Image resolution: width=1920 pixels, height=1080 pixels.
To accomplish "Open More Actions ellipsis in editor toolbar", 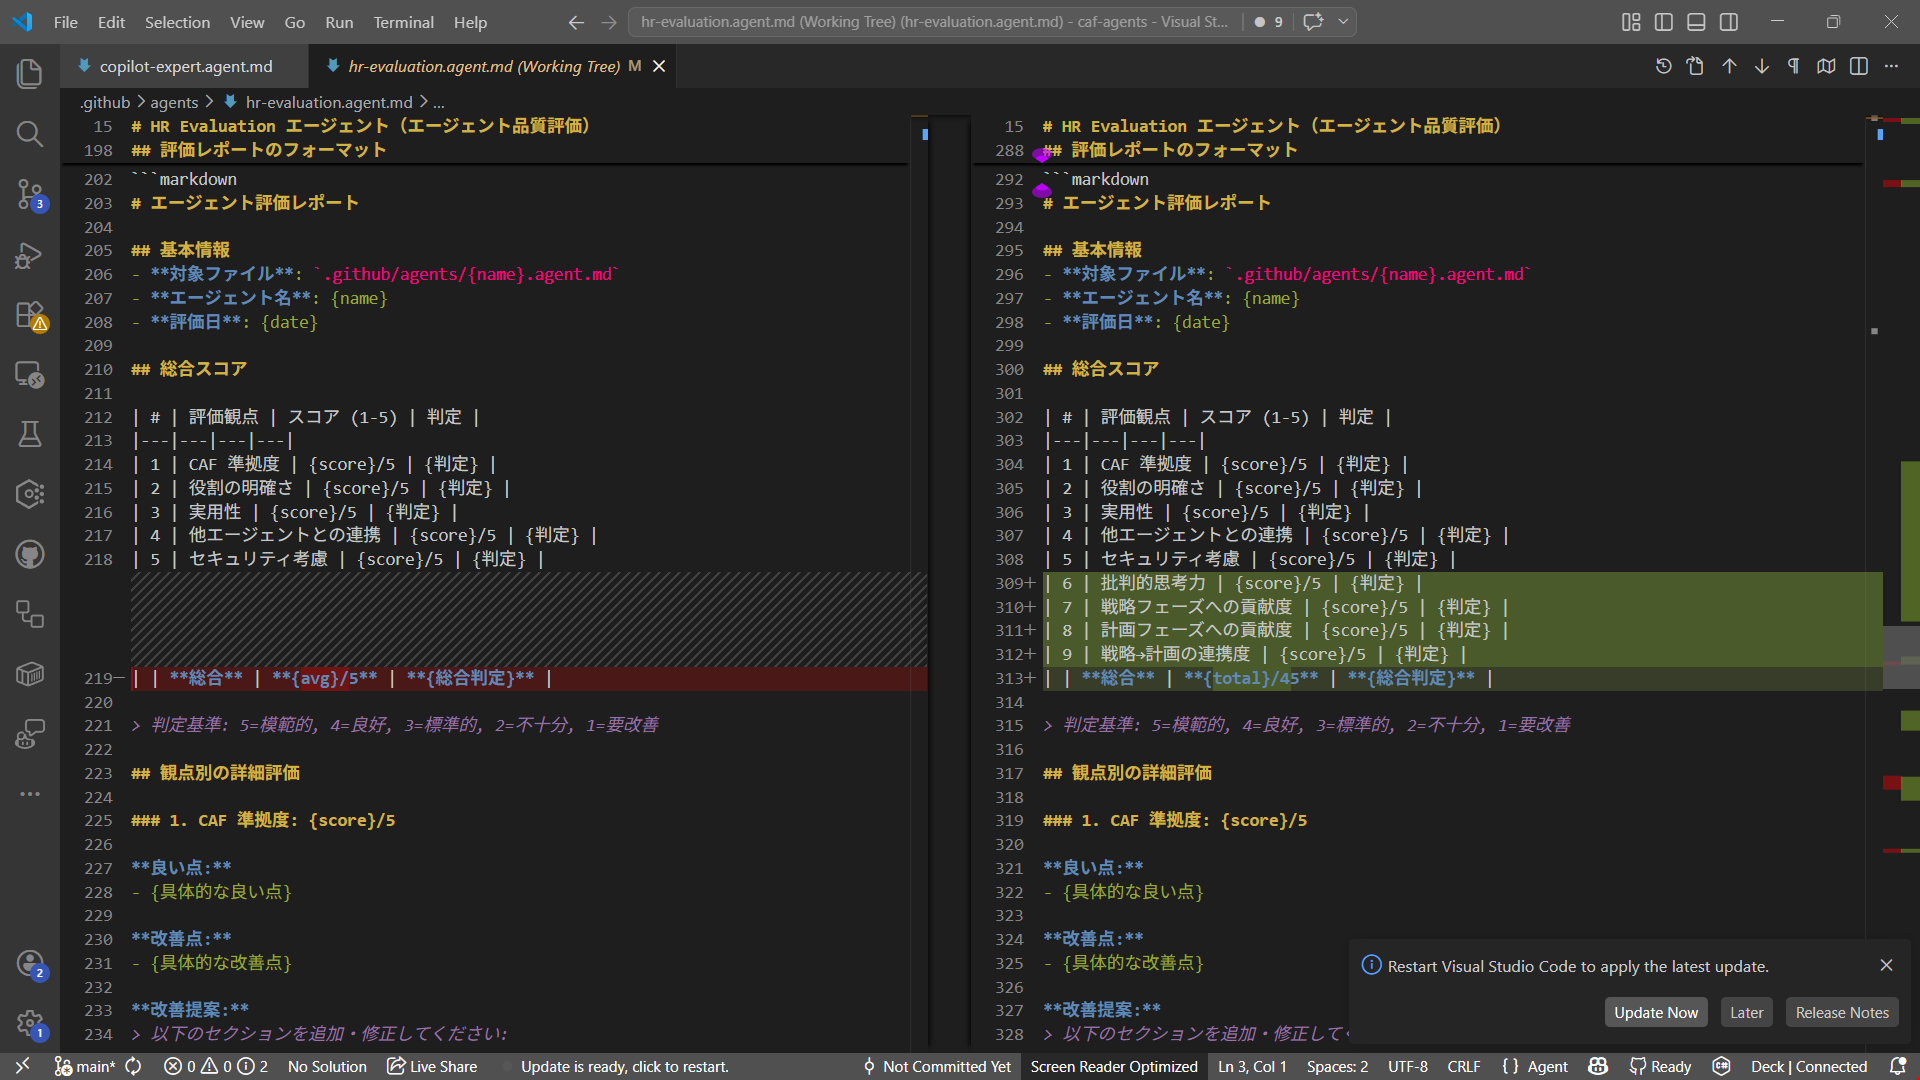I will click(1891, 66).
